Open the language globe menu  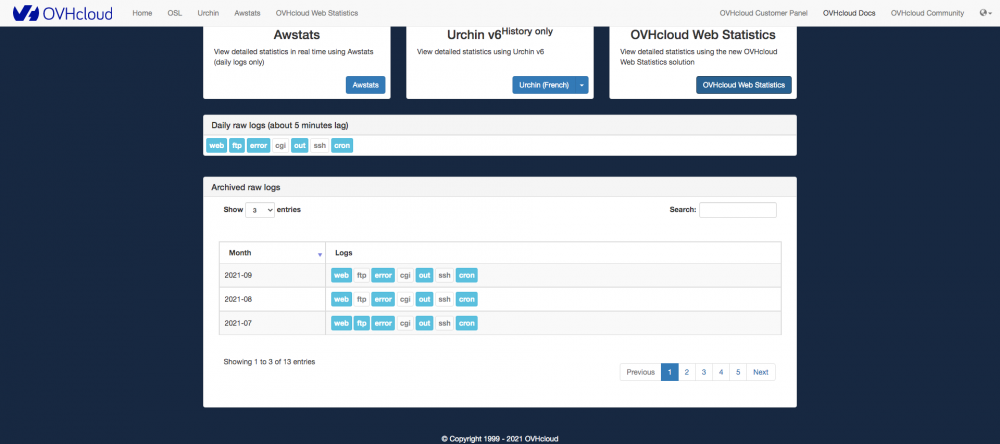click(985, 13)
